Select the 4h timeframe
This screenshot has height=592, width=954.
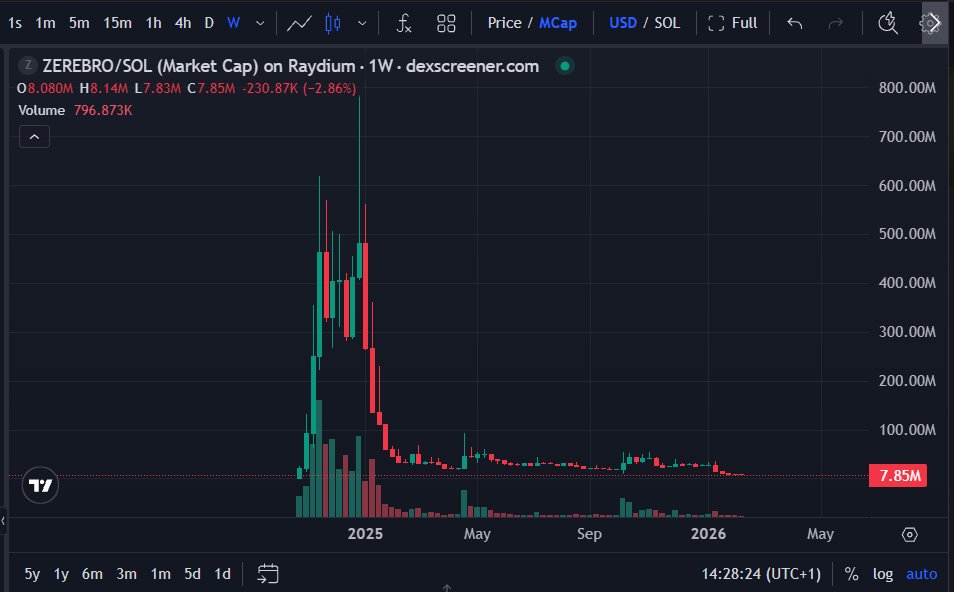pyautogui.click(x=183, y=23)
